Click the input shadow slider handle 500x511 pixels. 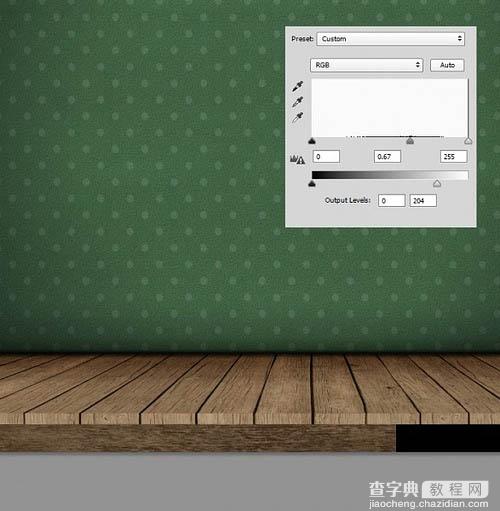click(x=312, y=141)
